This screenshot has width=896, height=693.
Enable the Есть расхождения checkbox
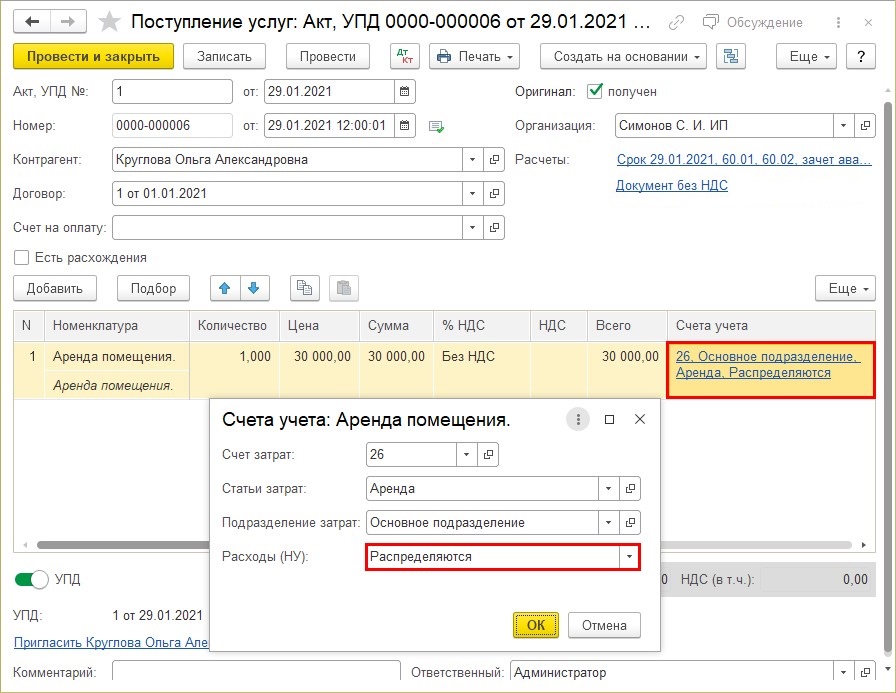click(21, 257)
